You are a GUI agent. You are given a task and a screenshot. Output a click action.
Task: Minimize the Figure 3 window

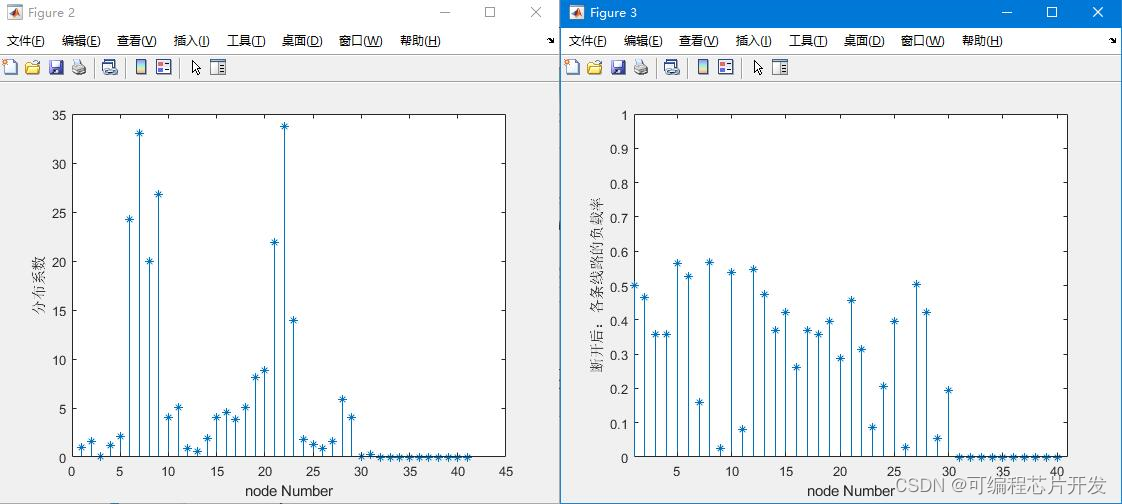click(1007, 12)
